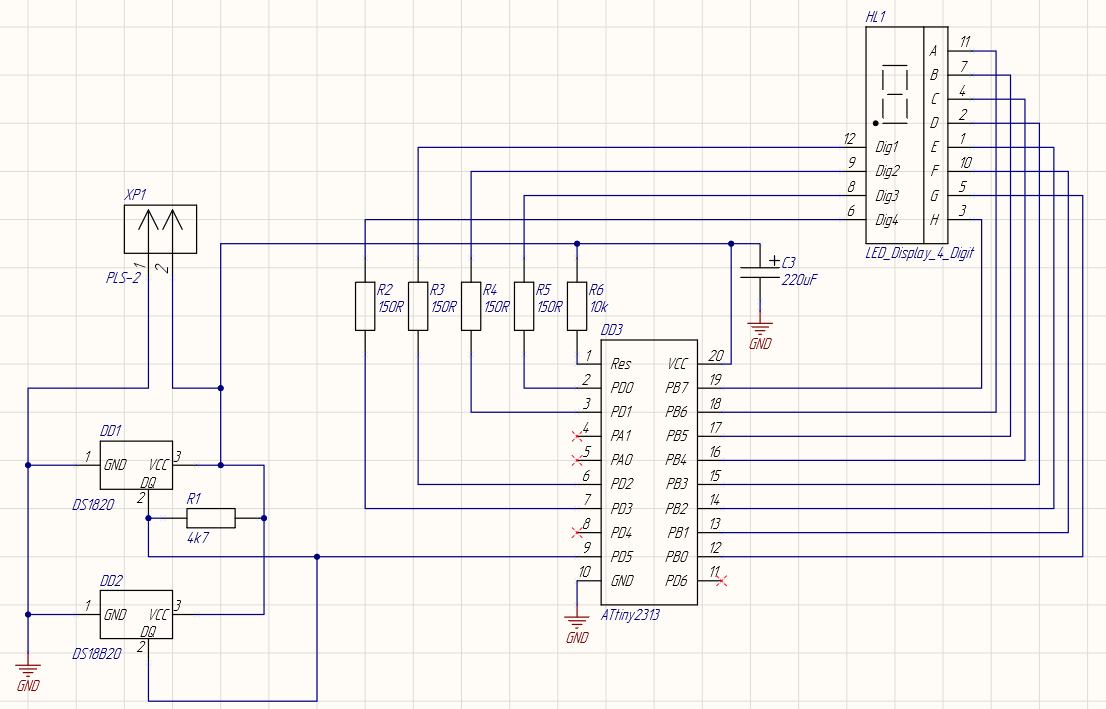Click the VCC pin label on DD3
The width and height of the screenshot is (1106, 709).
[677, 364]
